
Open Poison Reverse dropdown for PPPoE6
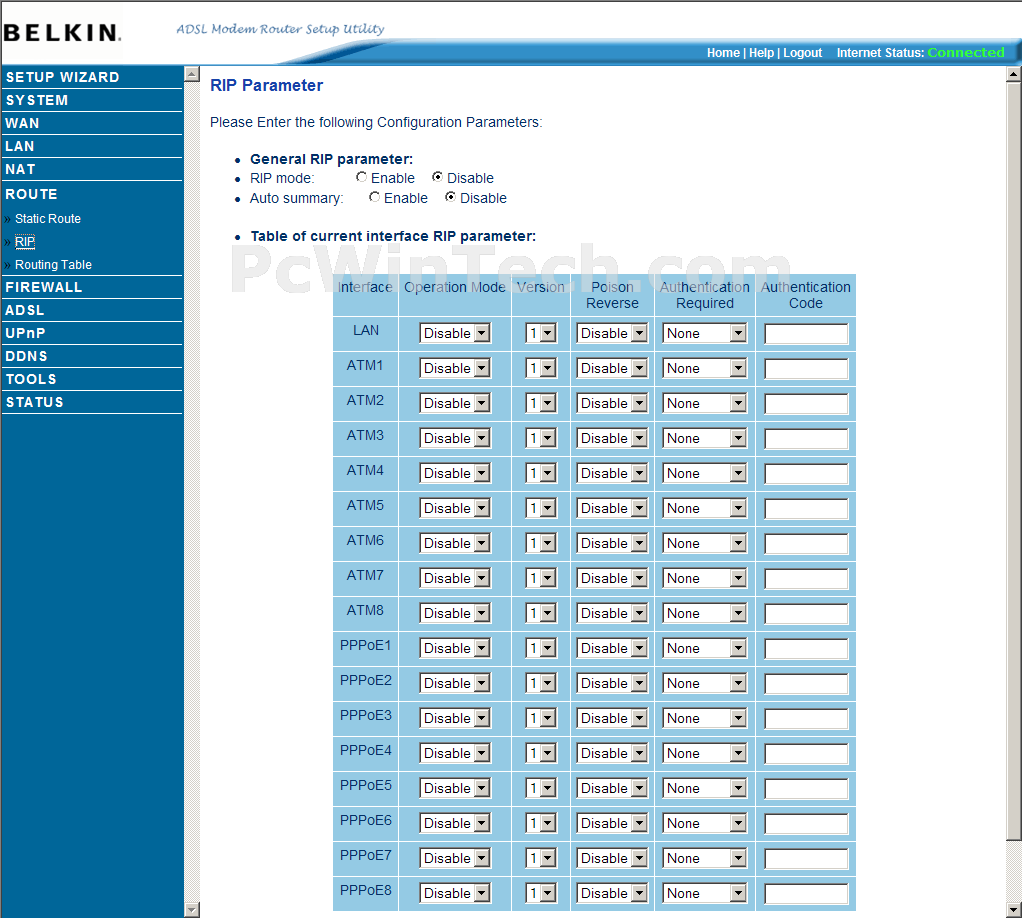[612, 823]
